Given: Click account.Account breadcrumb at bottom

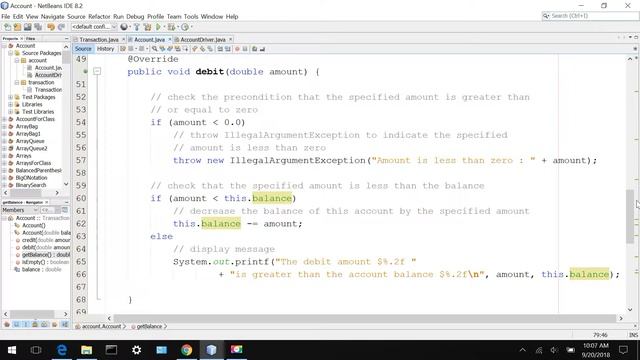Looking at the screenshot, I should pos(101,327).
